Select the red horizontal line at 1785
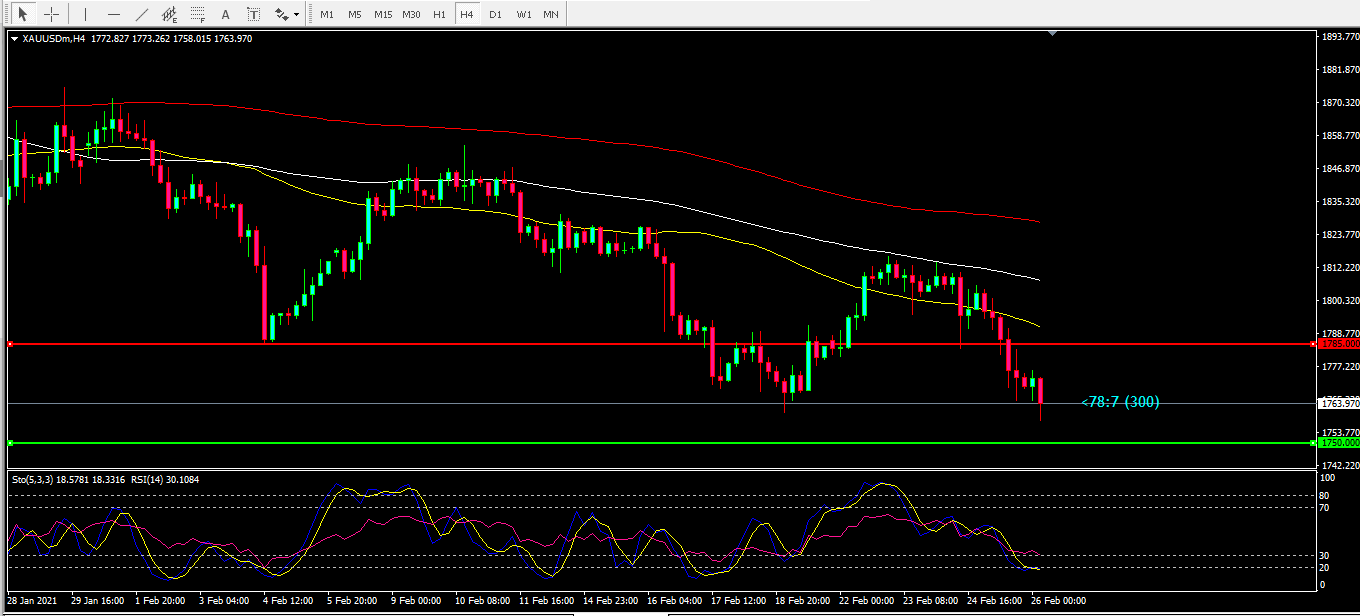Screen dimensions: 1360x616 [x=600, y=344]
